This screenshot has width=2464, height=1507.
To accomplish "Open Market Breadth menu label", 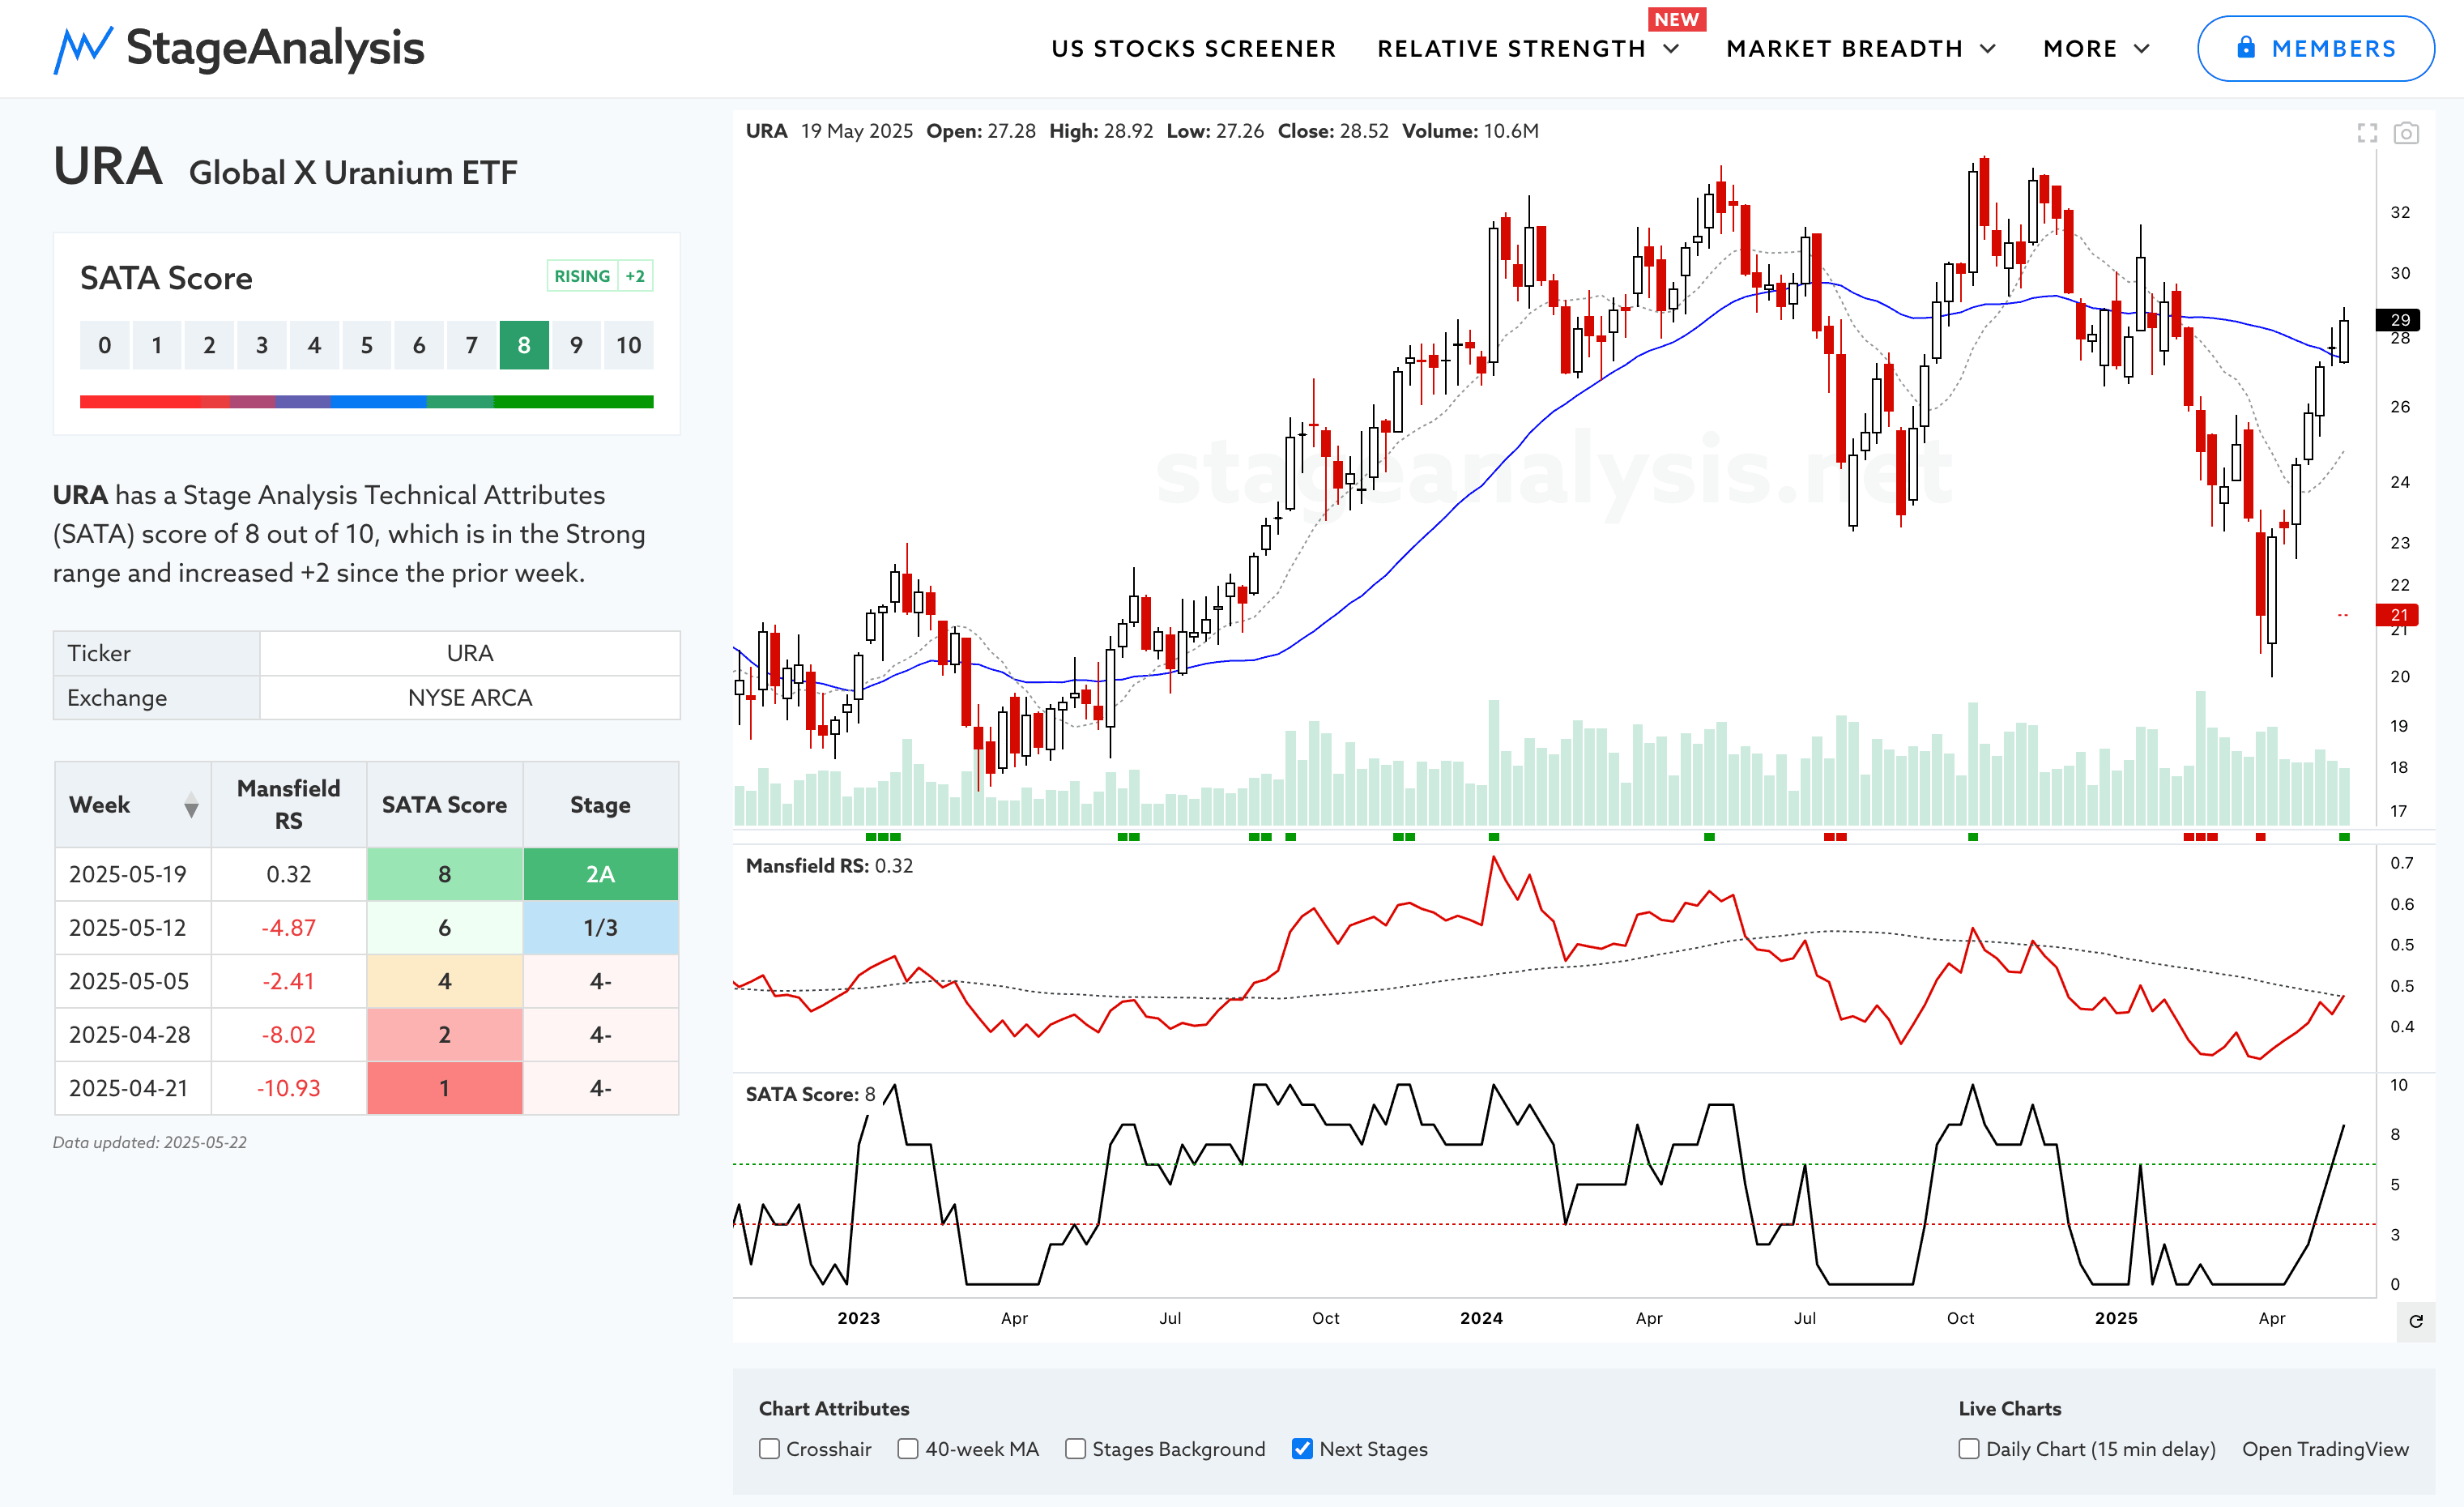I will (x=1844, y=49).
